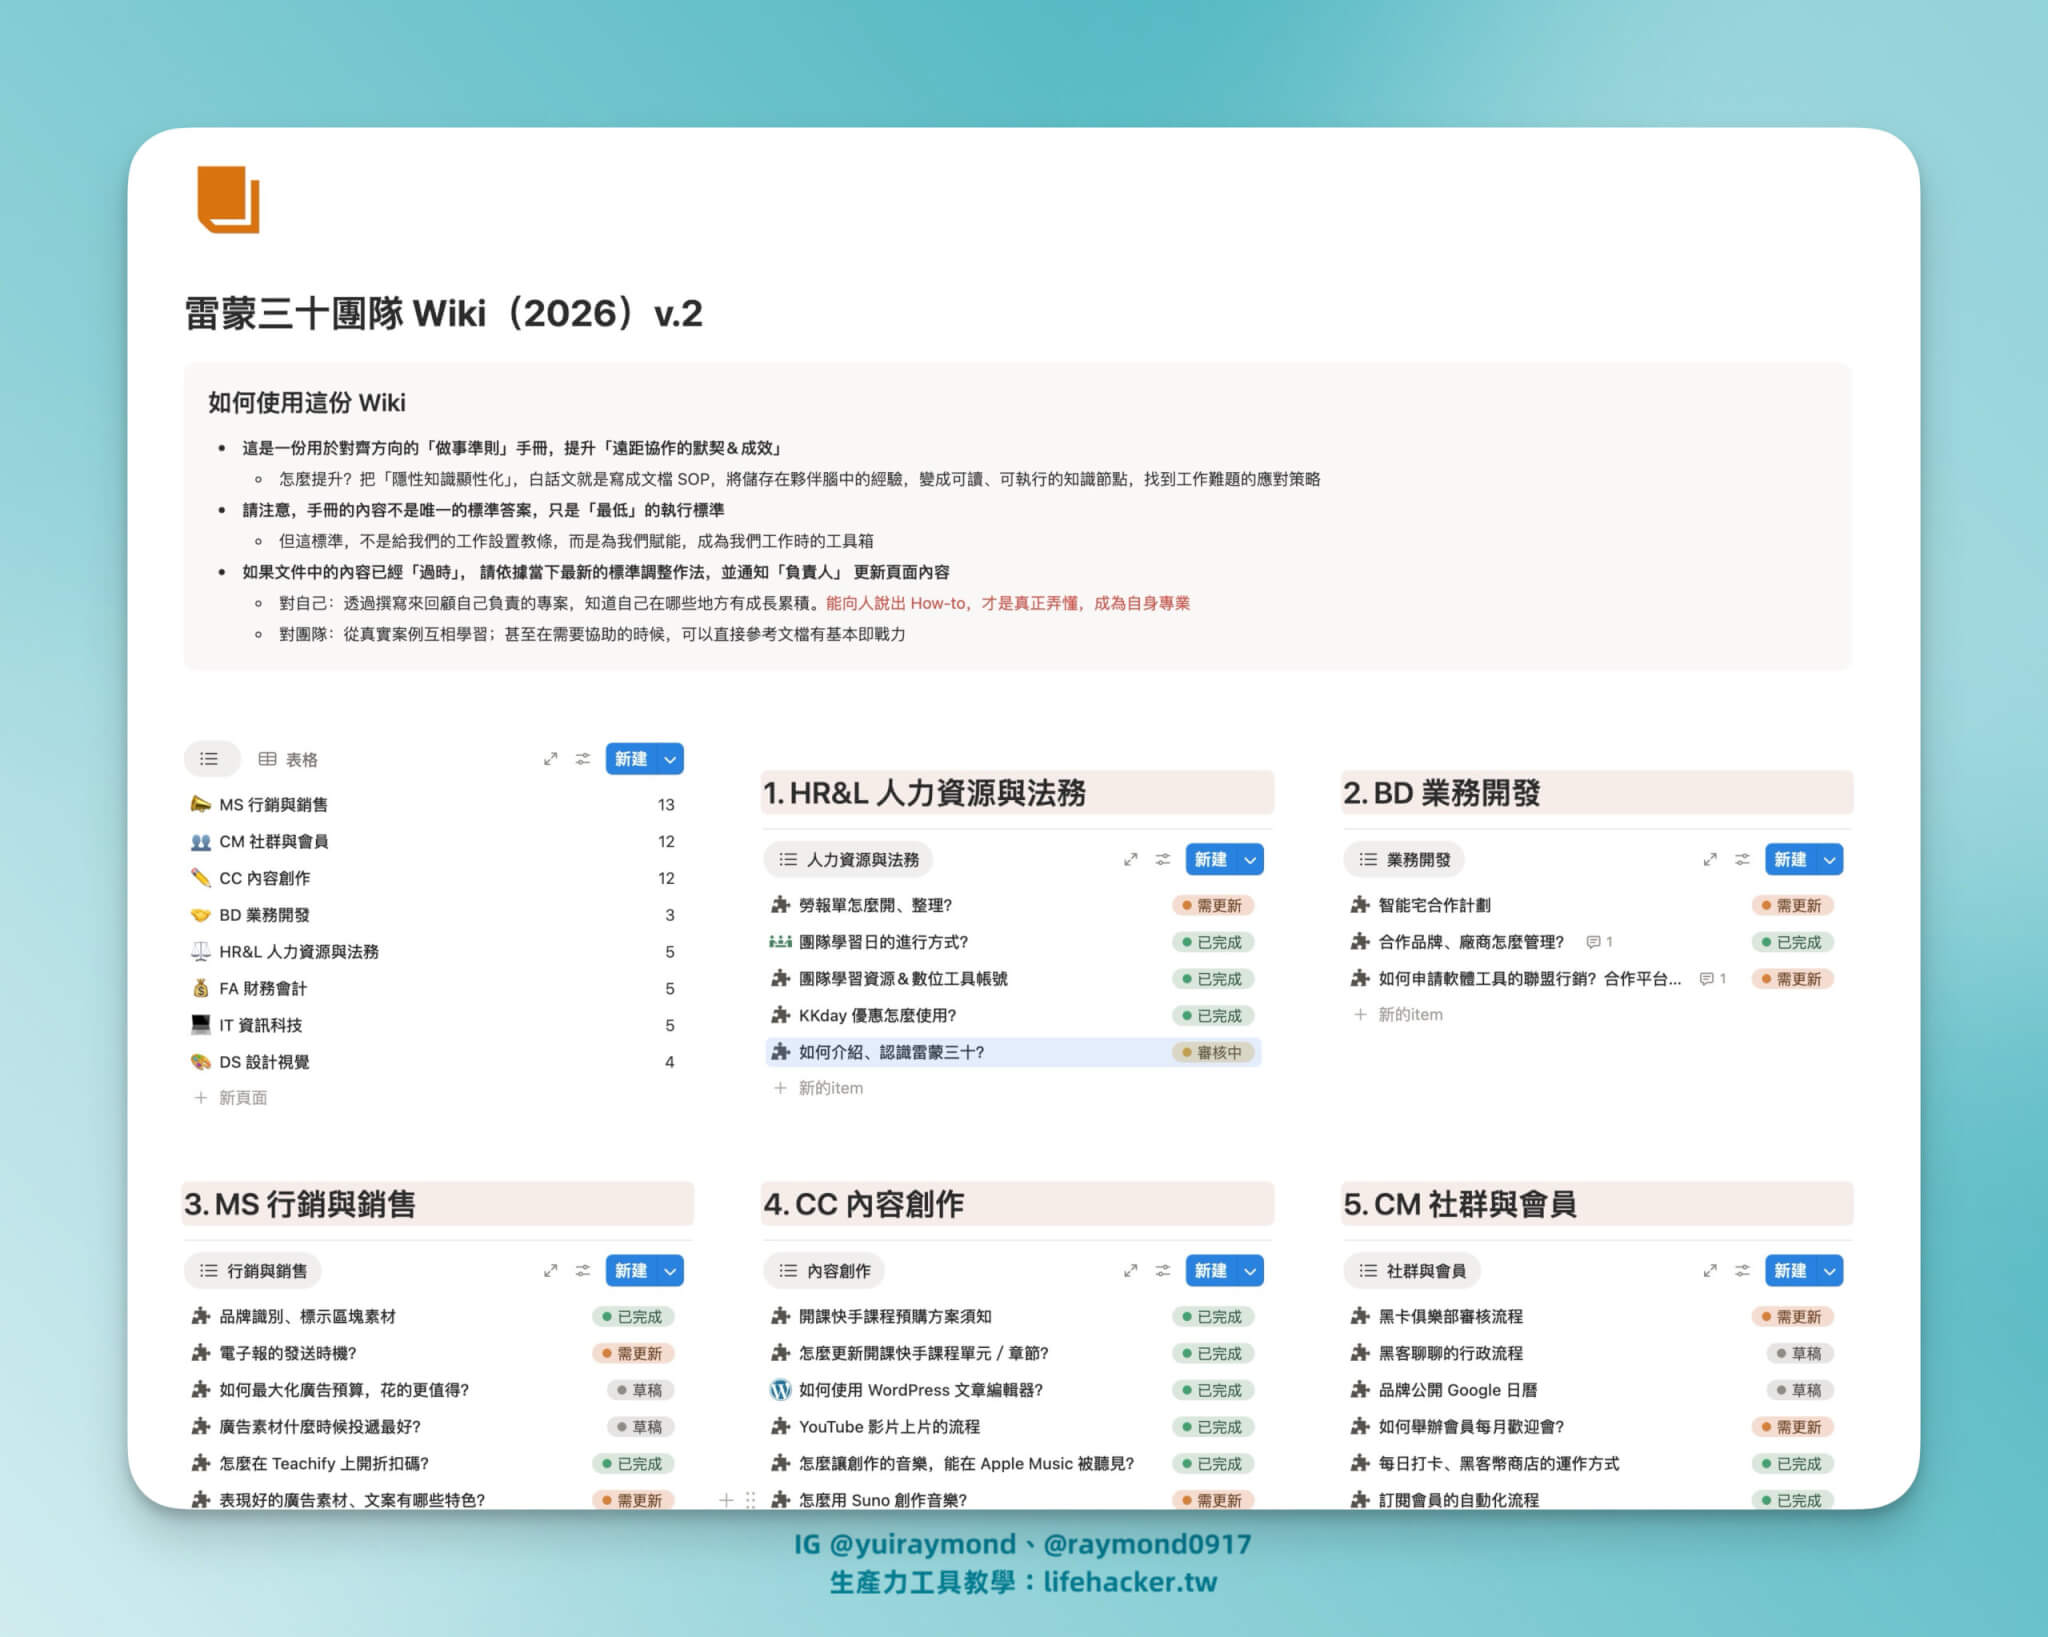
Task: Click the orange Wiki page icon
Action: coord(228,199)
